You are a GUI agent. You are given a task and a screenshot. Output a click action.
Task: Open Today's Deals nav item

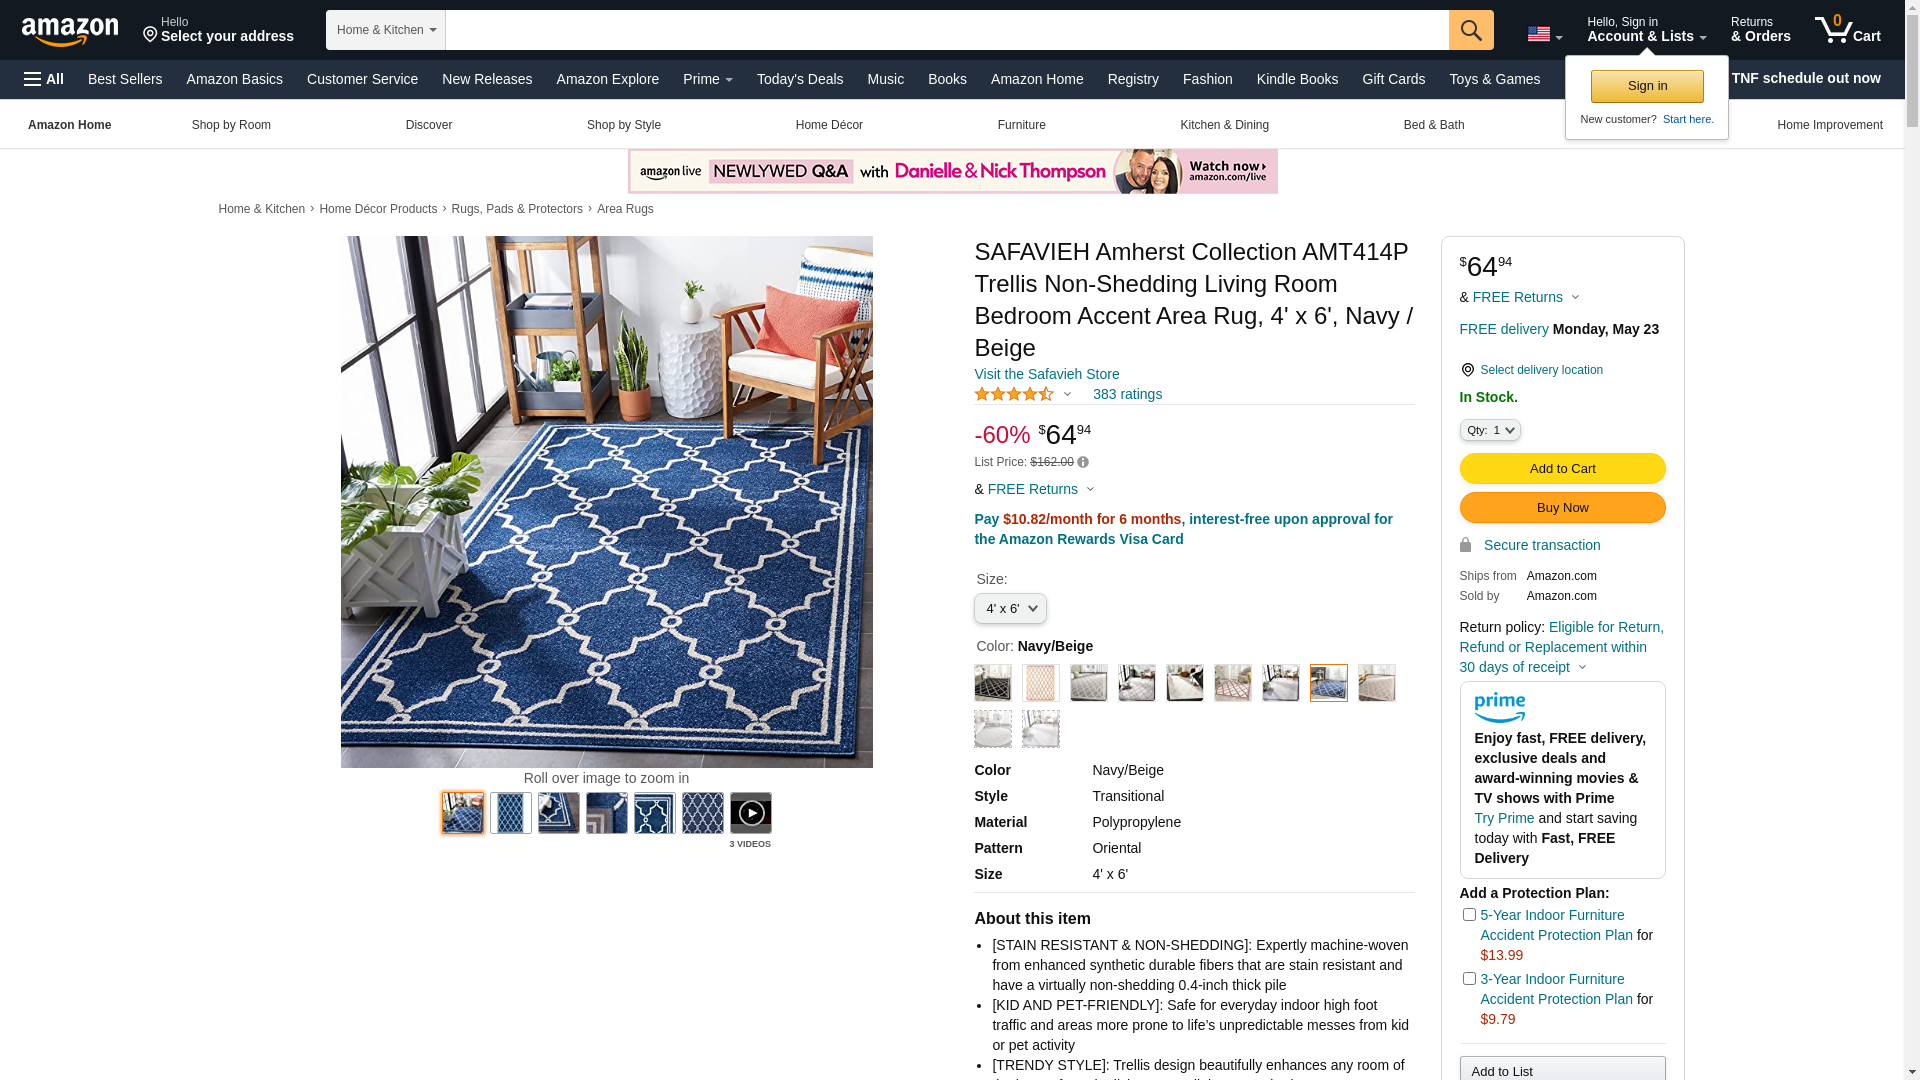point(800,79)
